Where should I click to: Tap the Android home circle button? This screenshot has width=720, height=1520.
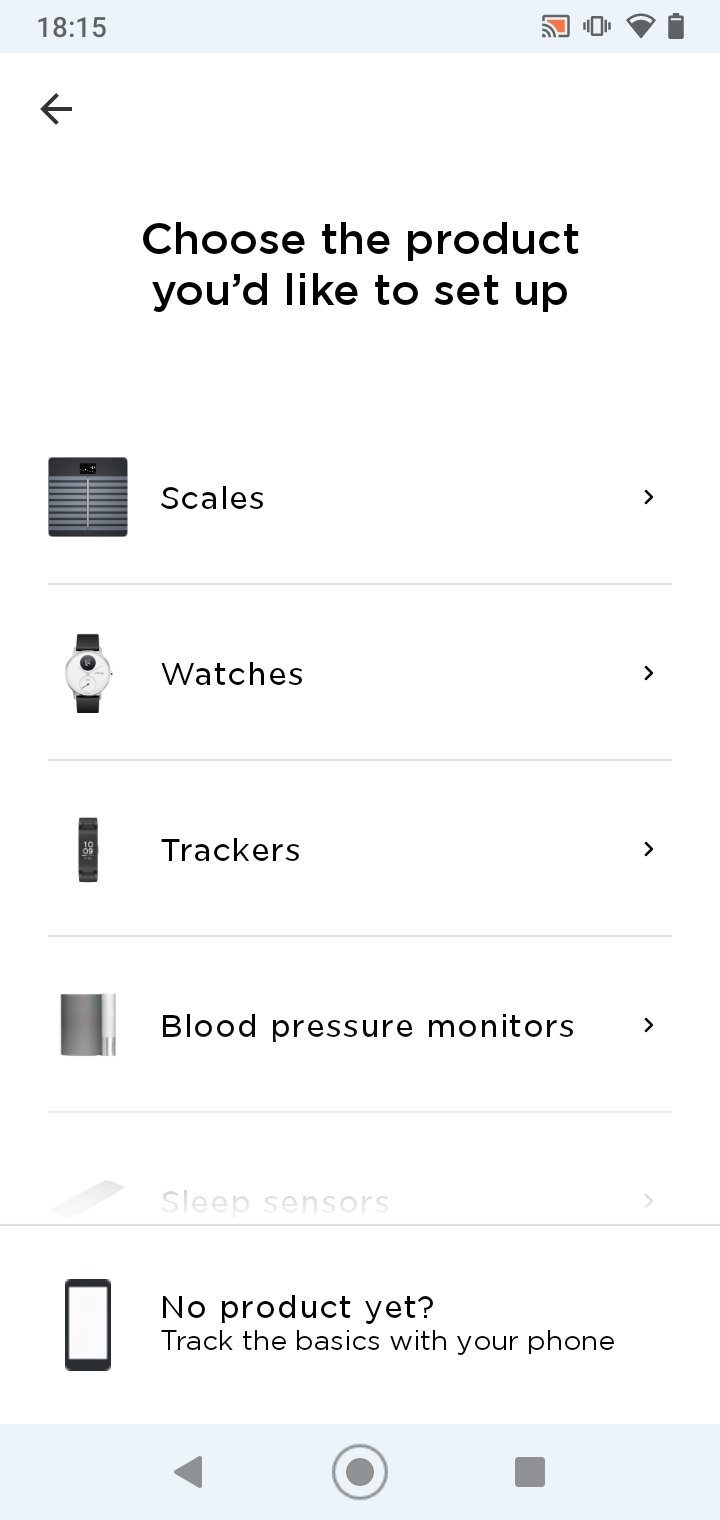click(360, 1472)
